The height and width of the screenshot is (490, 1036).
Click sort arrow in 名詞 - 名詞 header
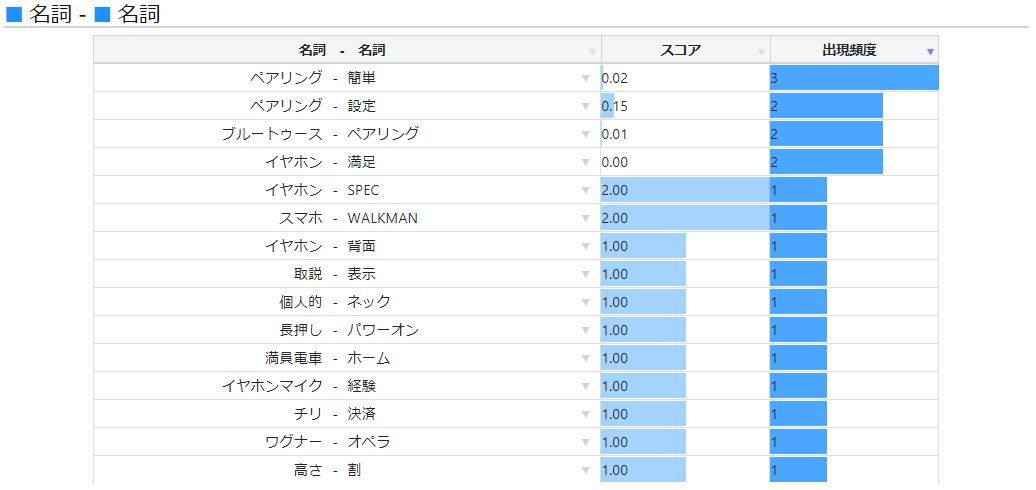(x=593, y=52)
